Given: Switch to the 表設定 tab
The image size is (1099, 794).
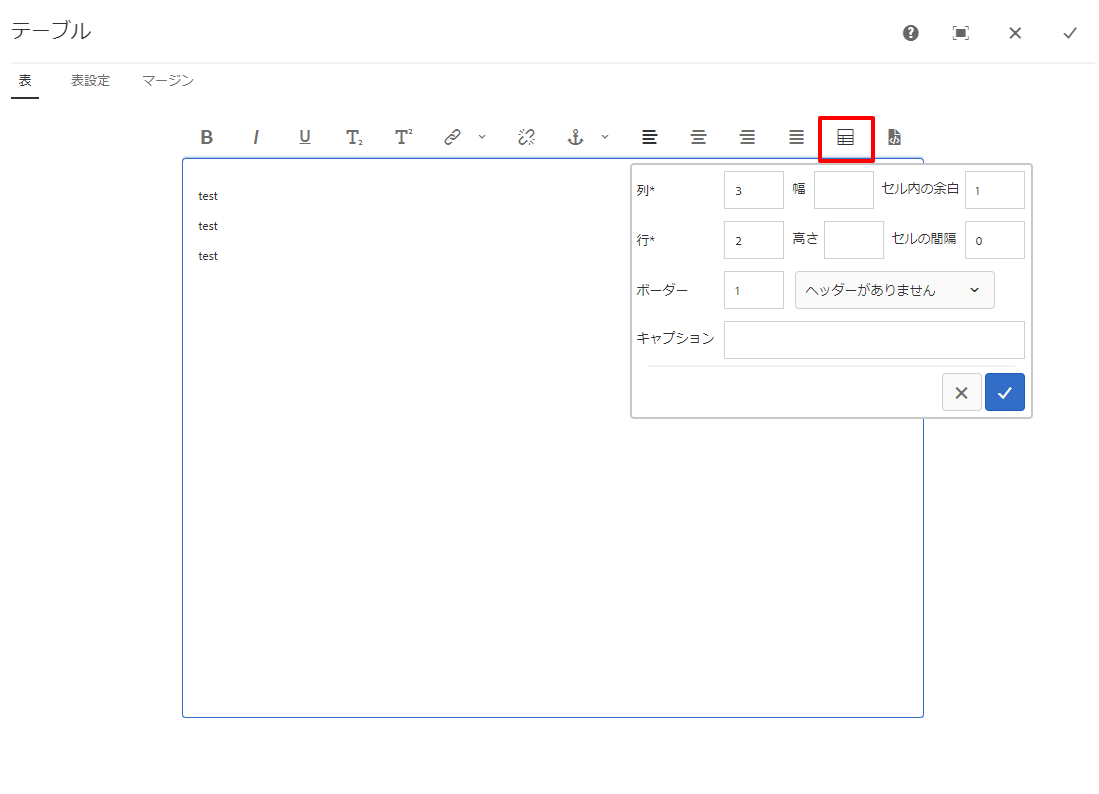Looking at the screenshot, I should (x=90, y=80).
